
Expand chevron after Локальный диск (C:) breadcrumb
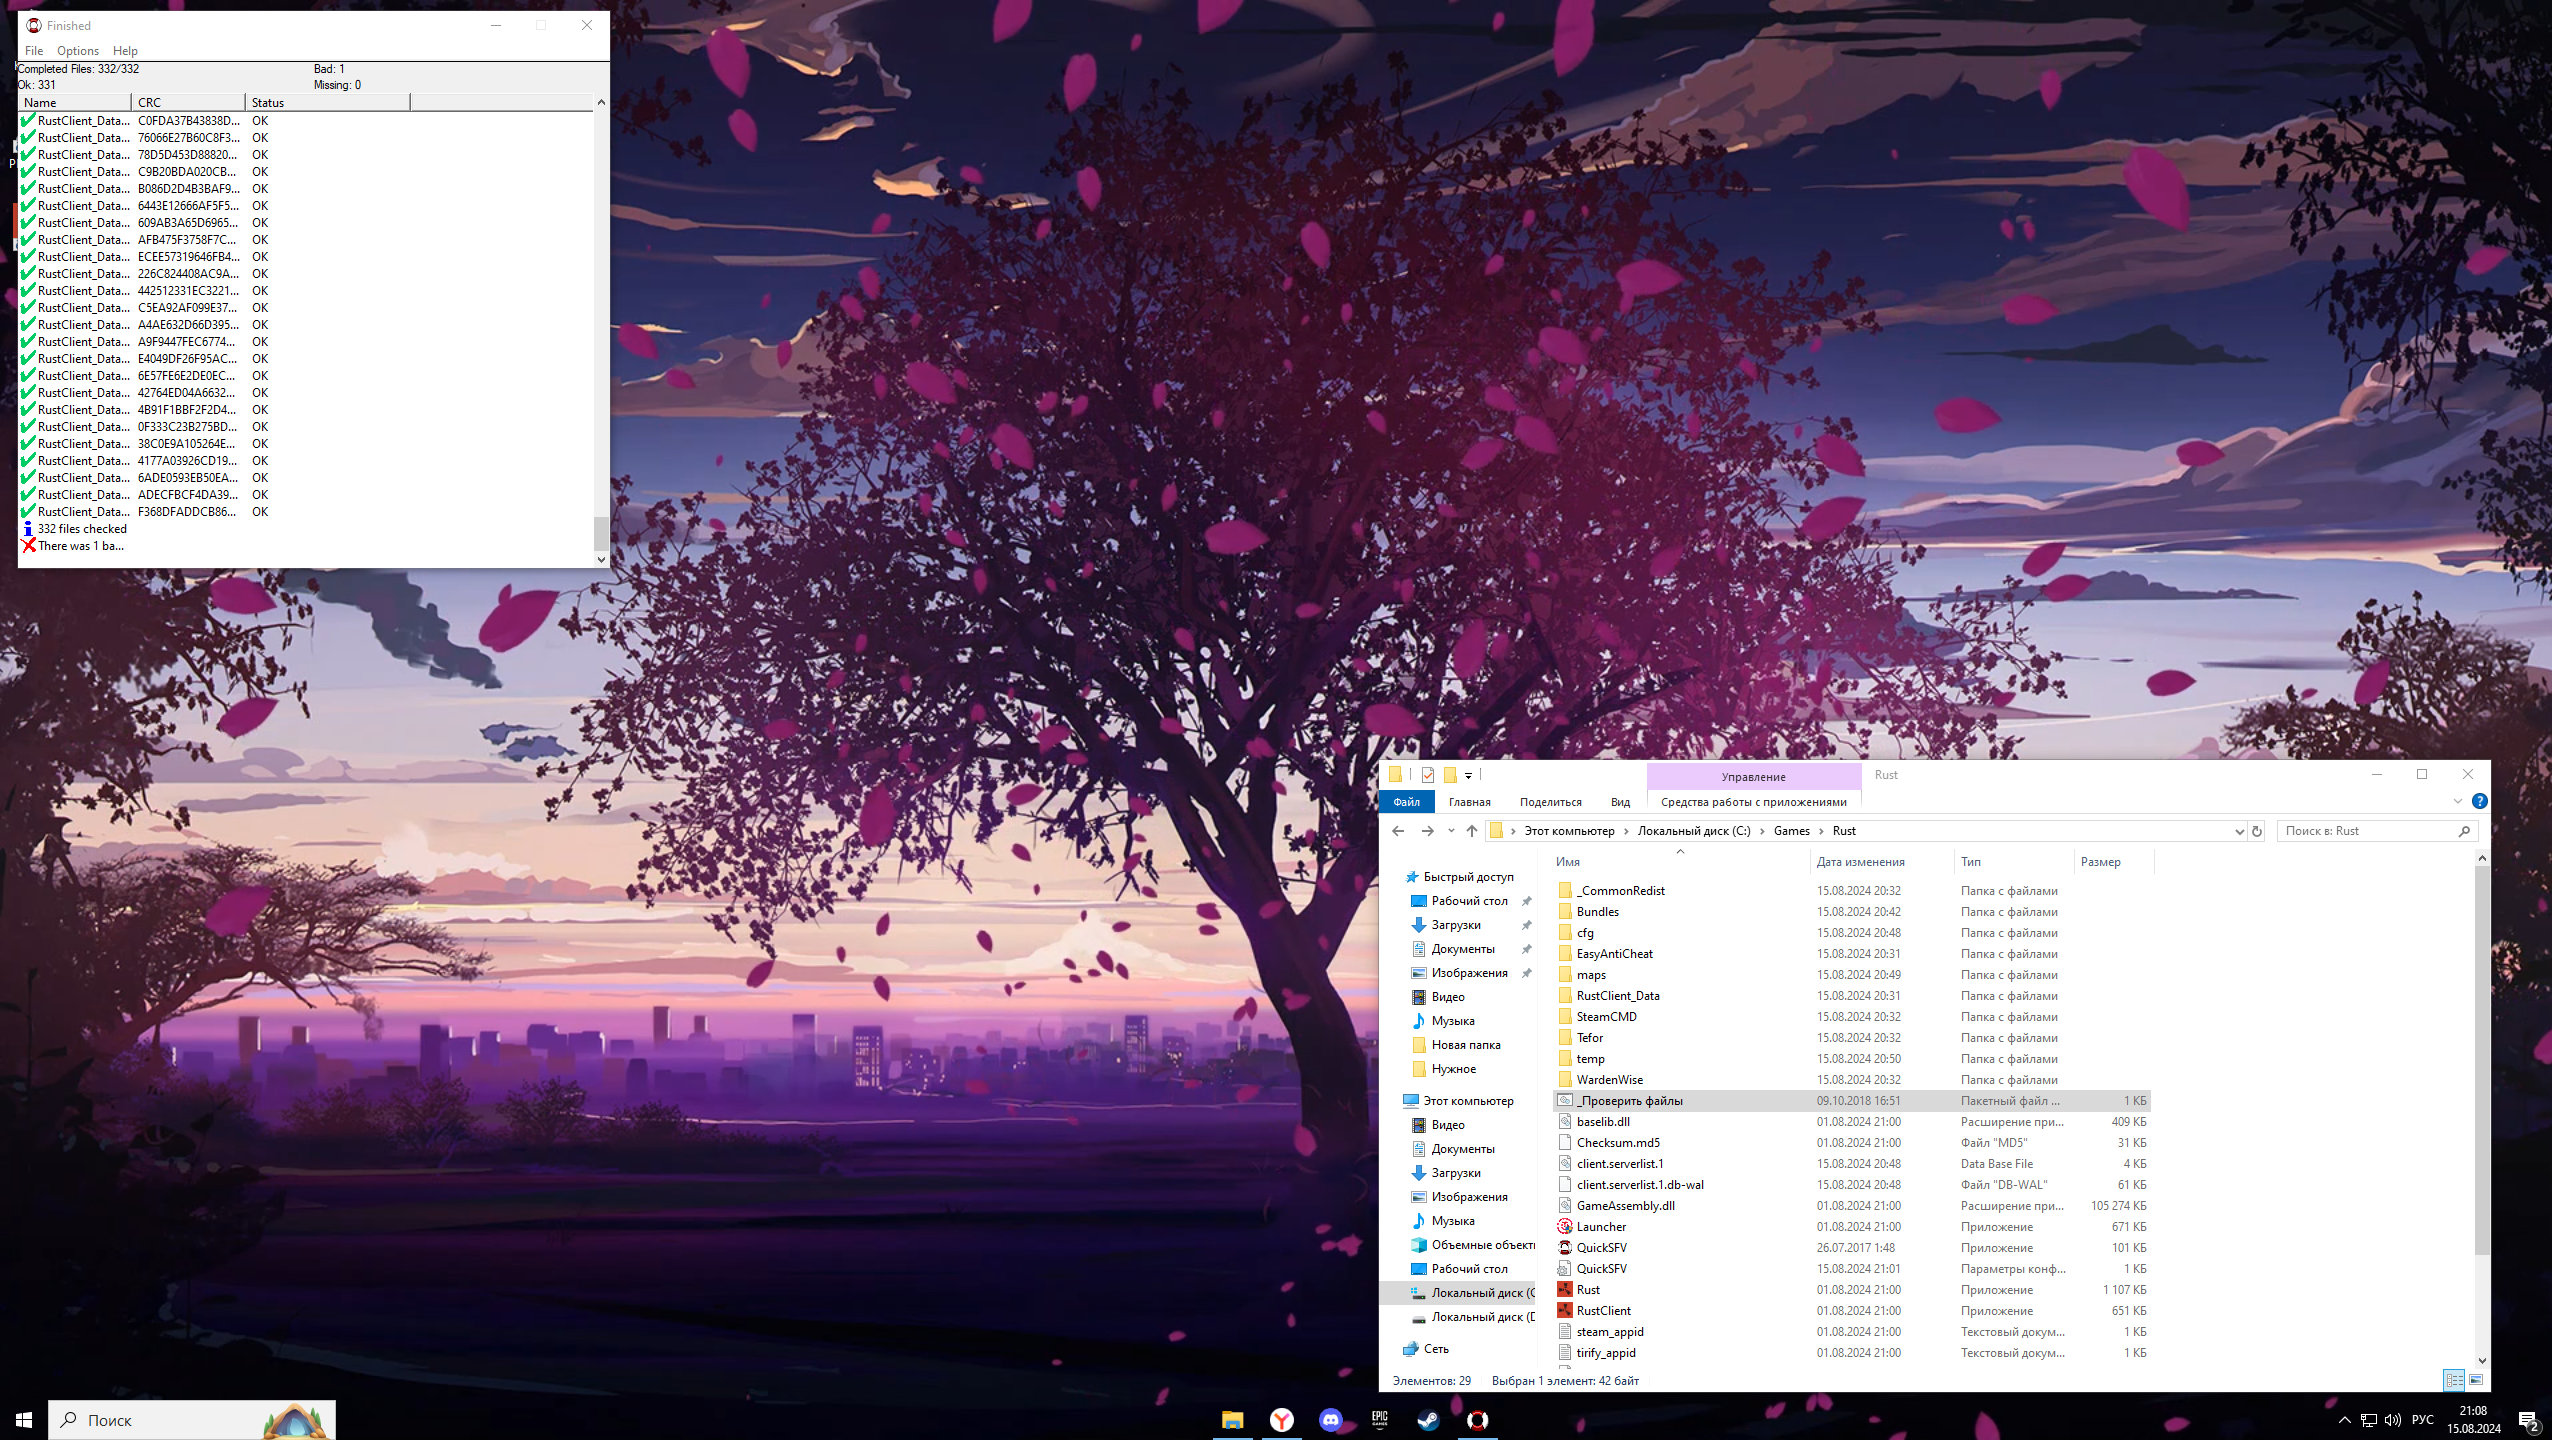point(1762,831)
